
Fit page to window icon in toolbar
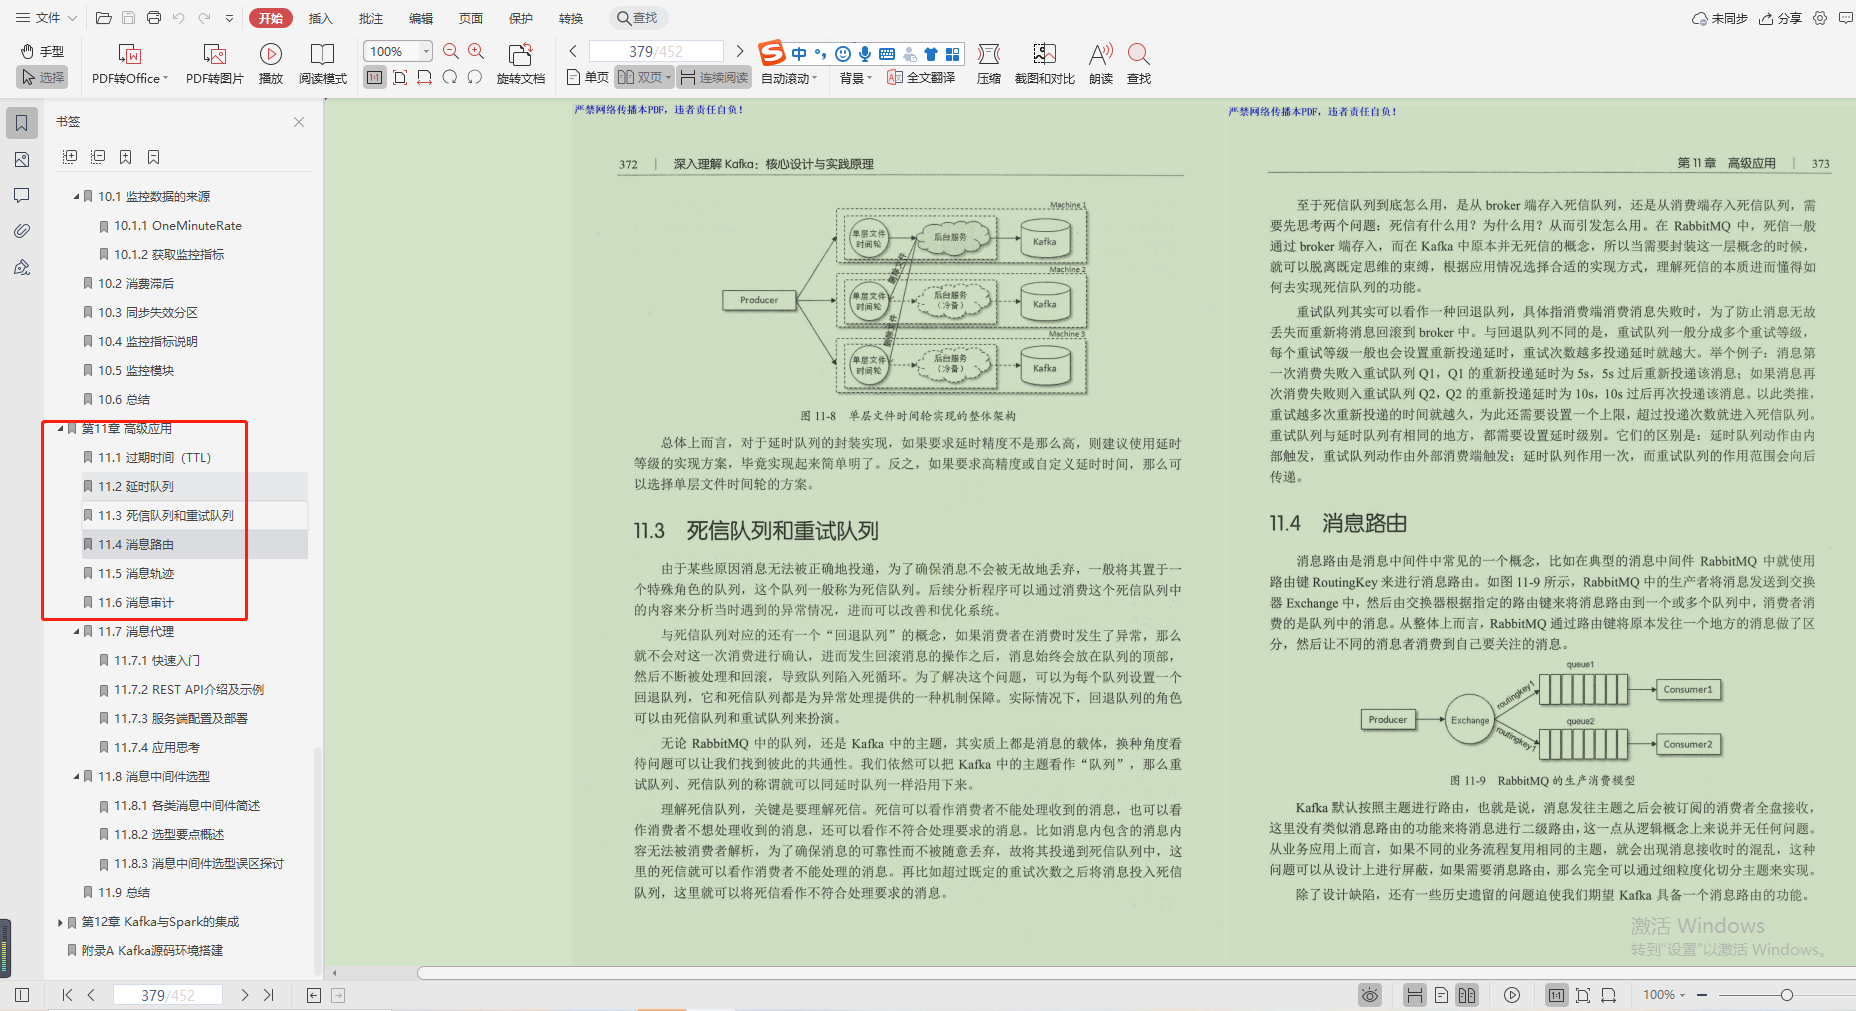click(400, 77)
